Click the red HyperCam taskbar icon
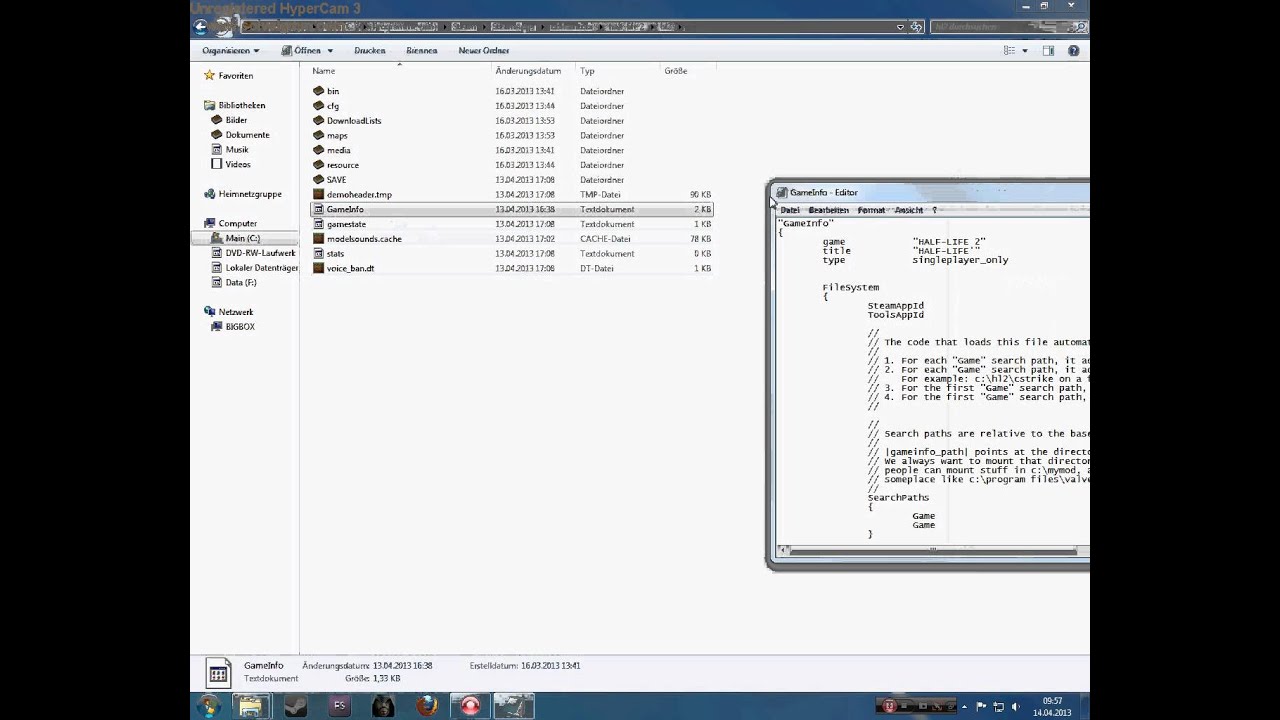This screenshot has height=720, width=1280. [470, 706]
